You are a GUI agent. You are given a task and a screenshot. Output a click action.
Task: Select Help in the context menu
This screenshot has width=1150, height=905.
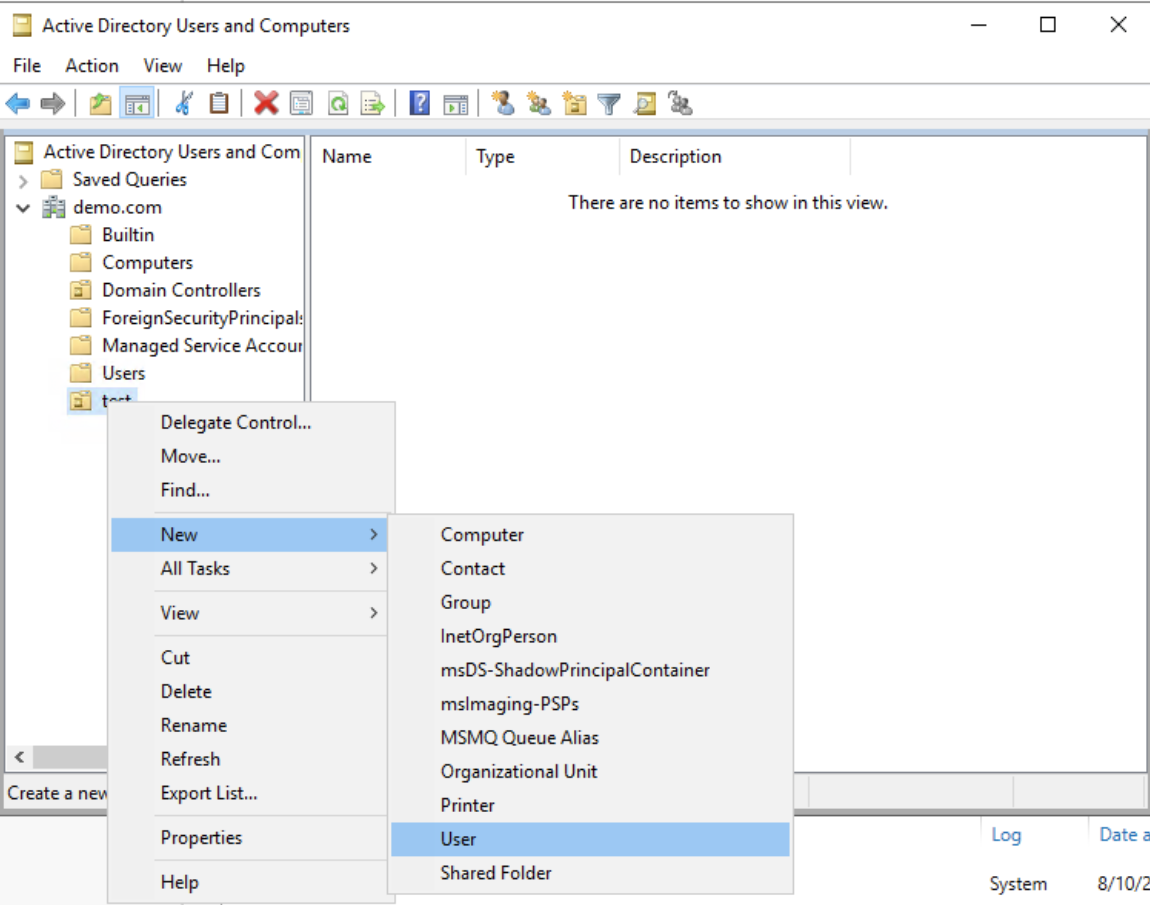click(249, 882)
